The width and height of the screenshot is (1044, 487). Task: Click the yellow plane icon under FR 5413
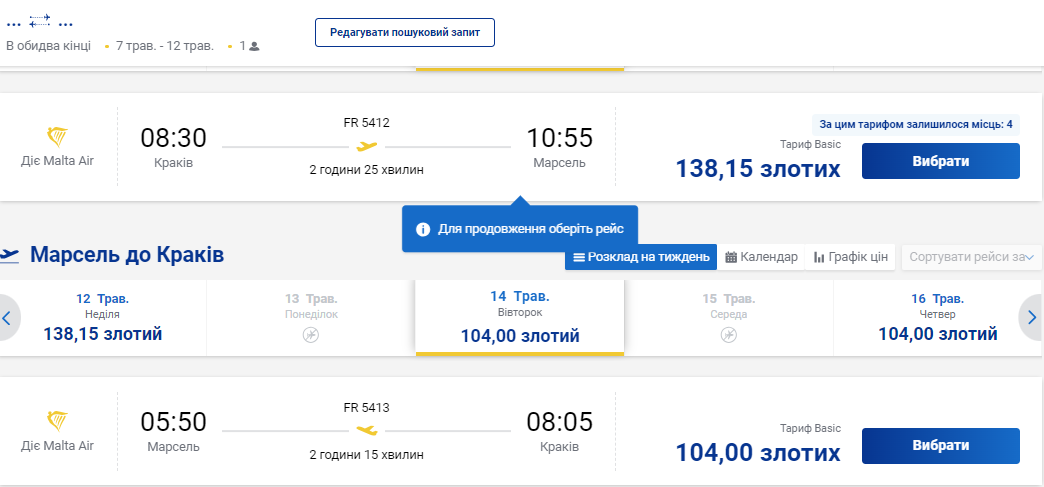367,430
